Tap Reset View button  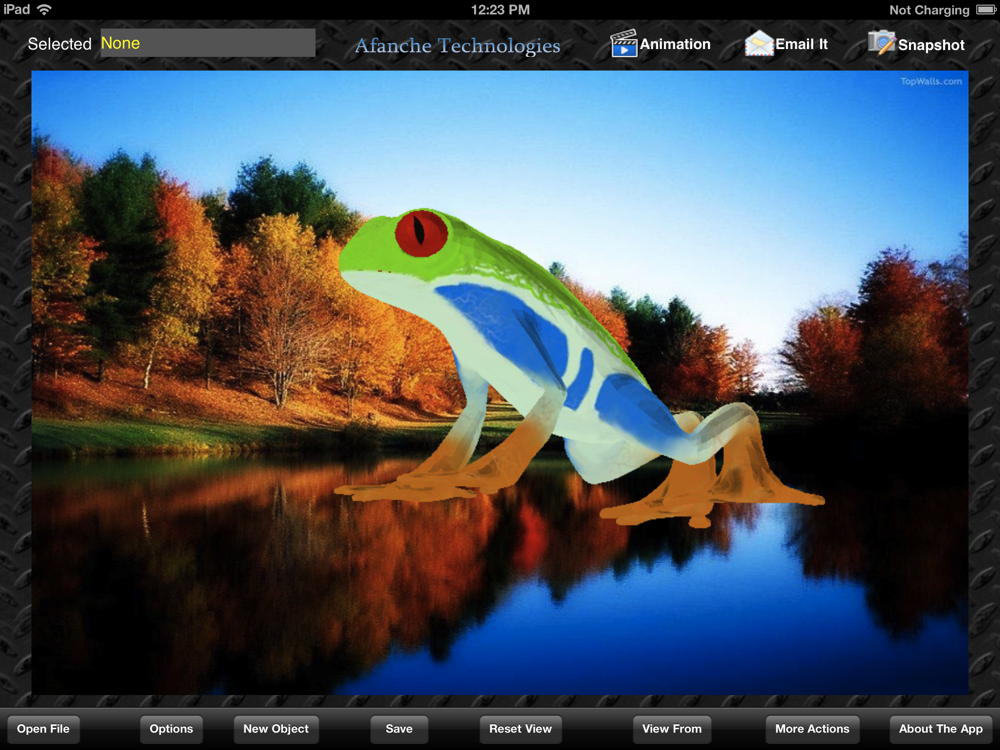tap(520, 729)
